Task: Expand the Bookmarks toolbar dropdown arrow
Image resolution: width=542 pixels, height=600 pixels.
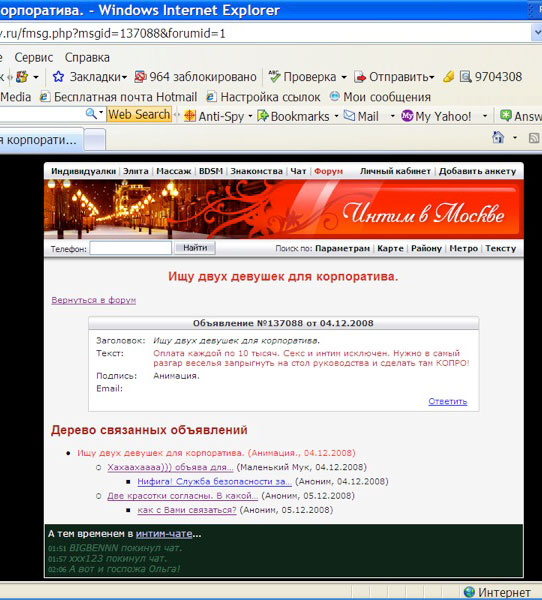Action: (336, 116)
